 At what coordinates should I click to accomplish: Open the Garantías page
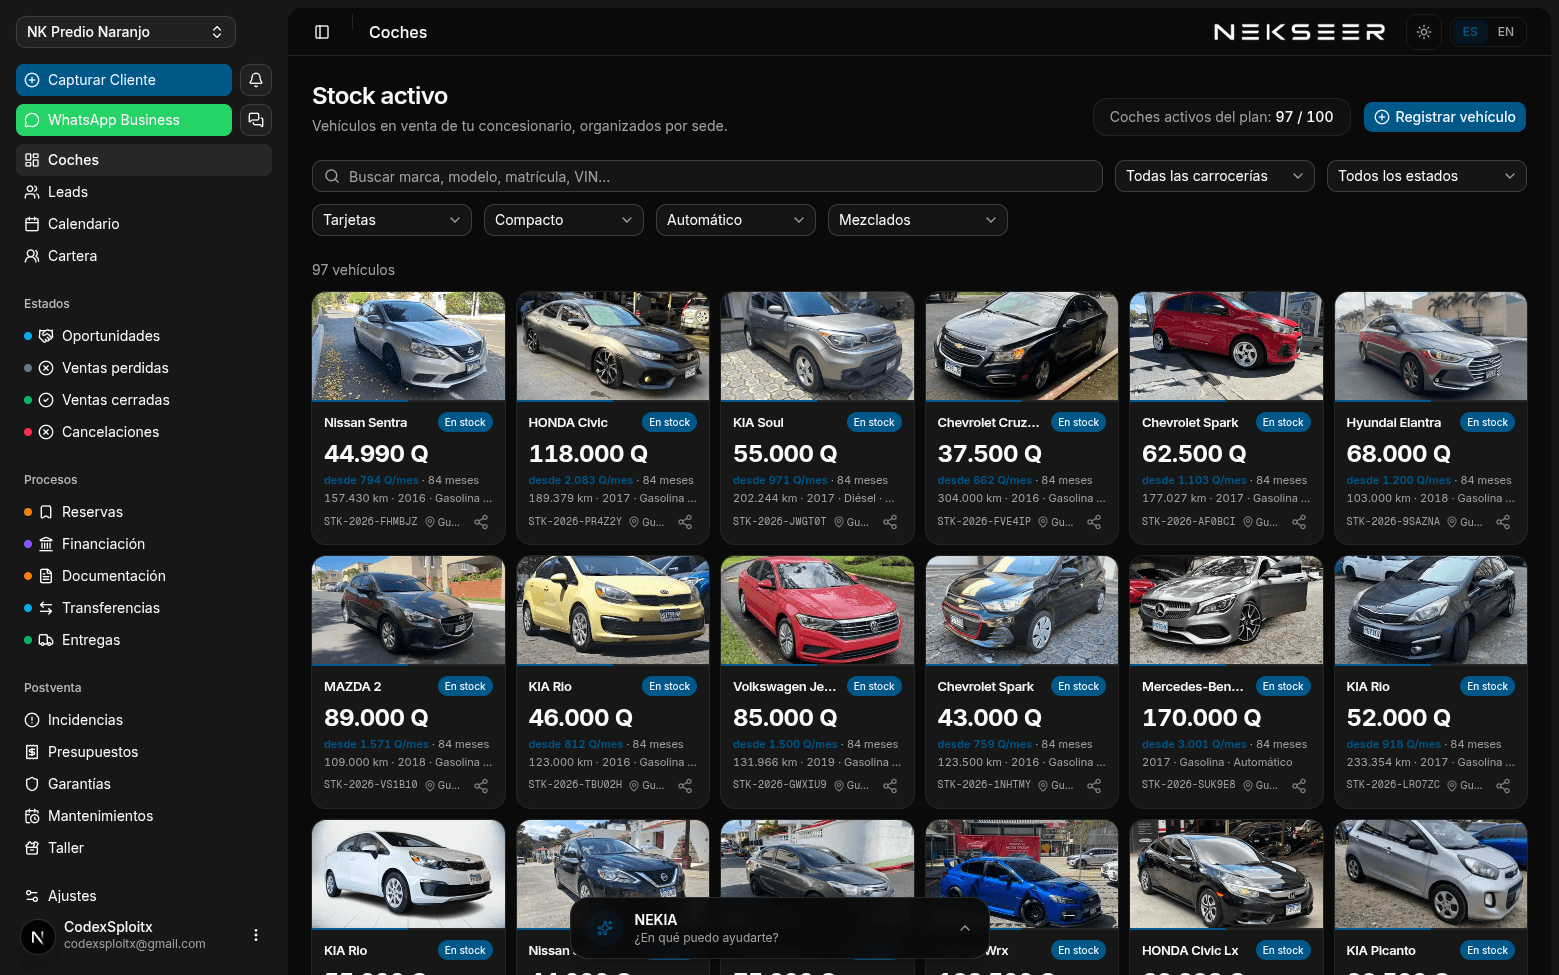144,784
